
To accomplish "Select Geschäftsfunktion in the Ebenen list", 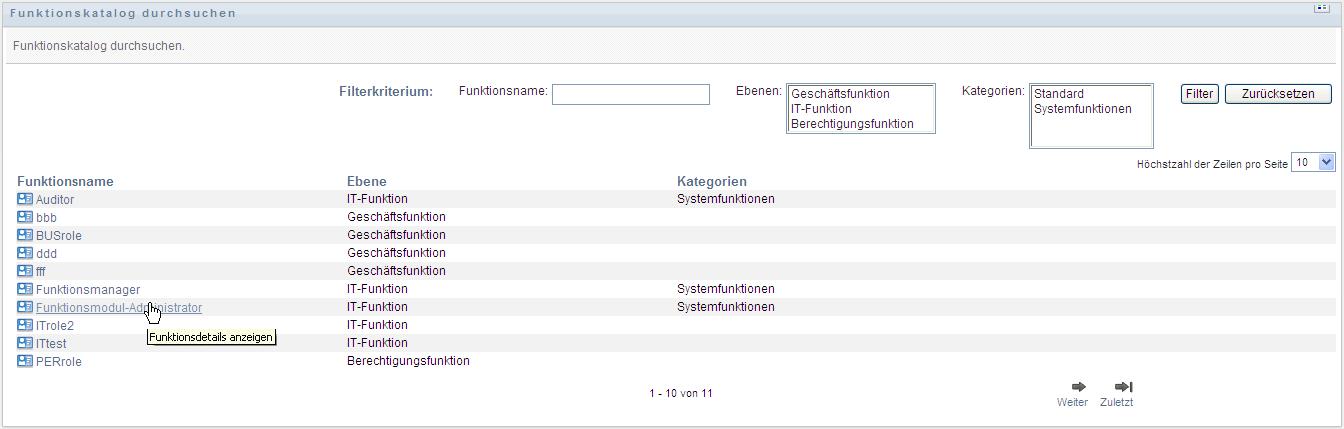I will [840, 94].
